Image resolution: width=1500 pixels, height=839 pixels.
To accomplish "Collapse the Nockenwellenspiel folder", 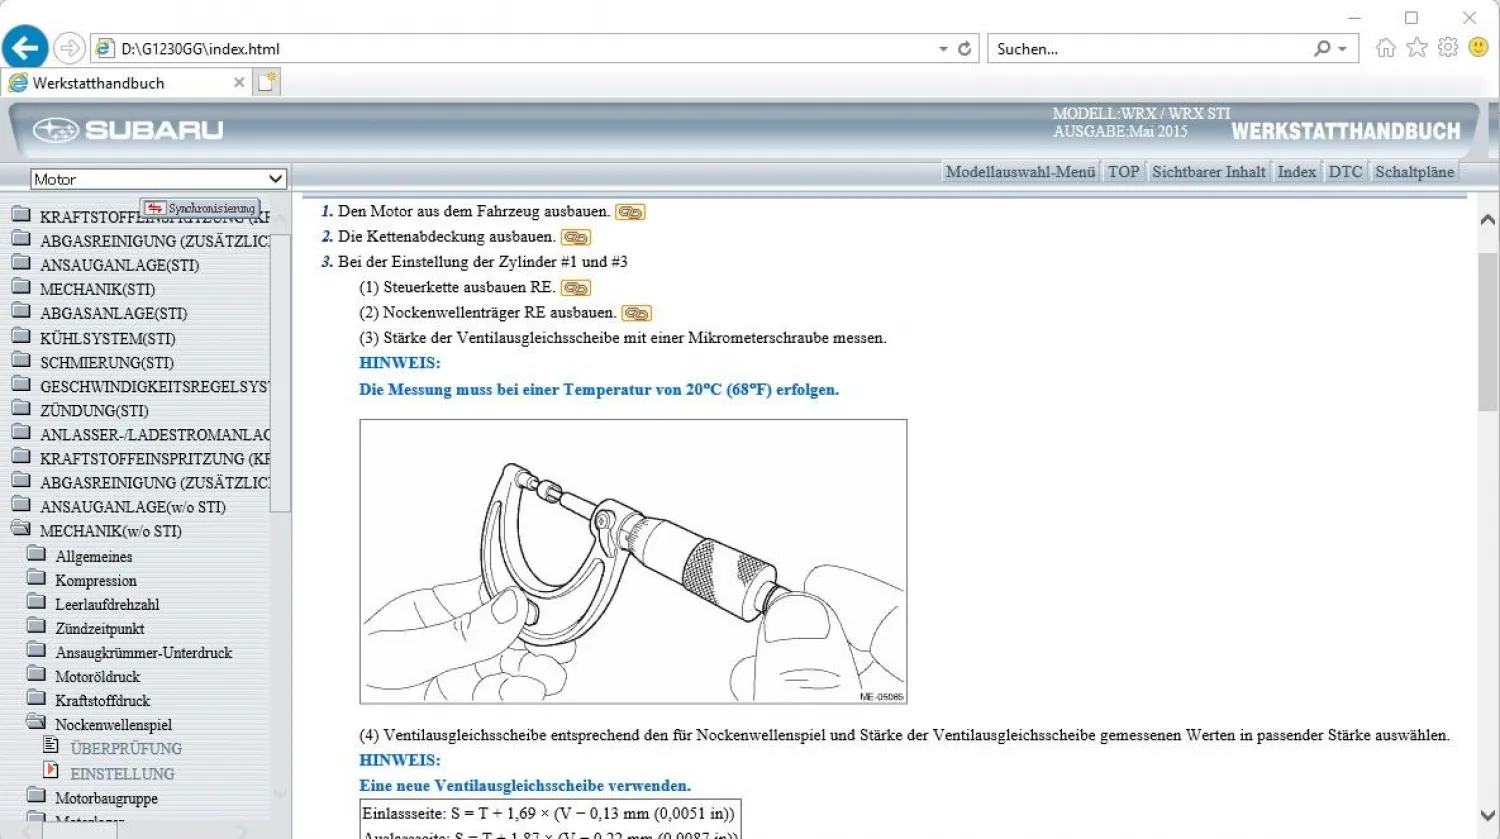I will pos(36,723).
